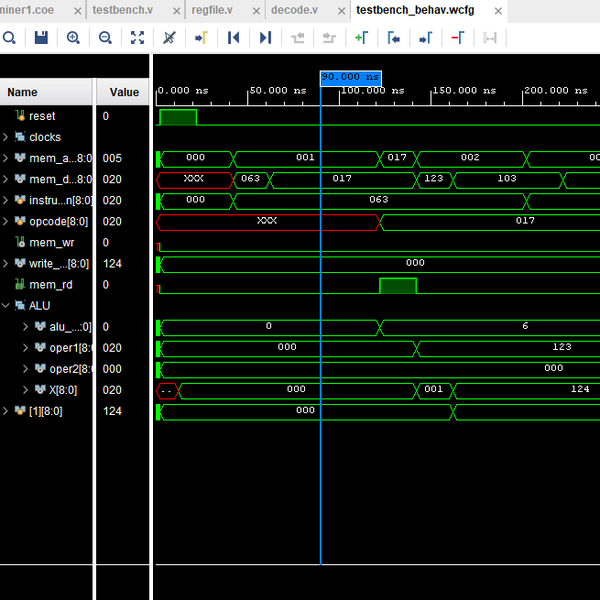The image size is (600, 600).
Task: Jump to the previous marker
Action: pyautogui.click(x=394, y=38)
